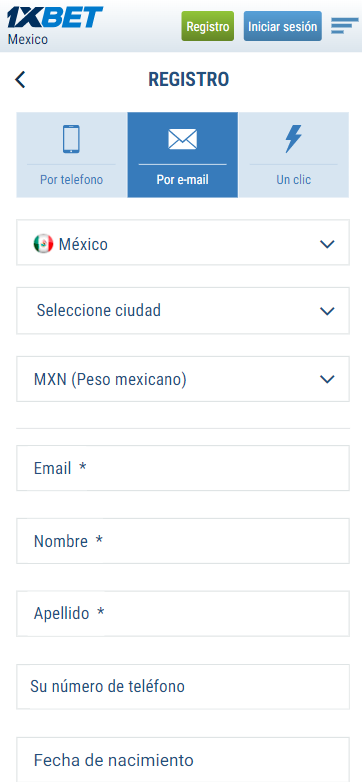Screen dimensions: 362x782
Task: Click the Su número de teléfono field
Action: (x=183, y=686)
